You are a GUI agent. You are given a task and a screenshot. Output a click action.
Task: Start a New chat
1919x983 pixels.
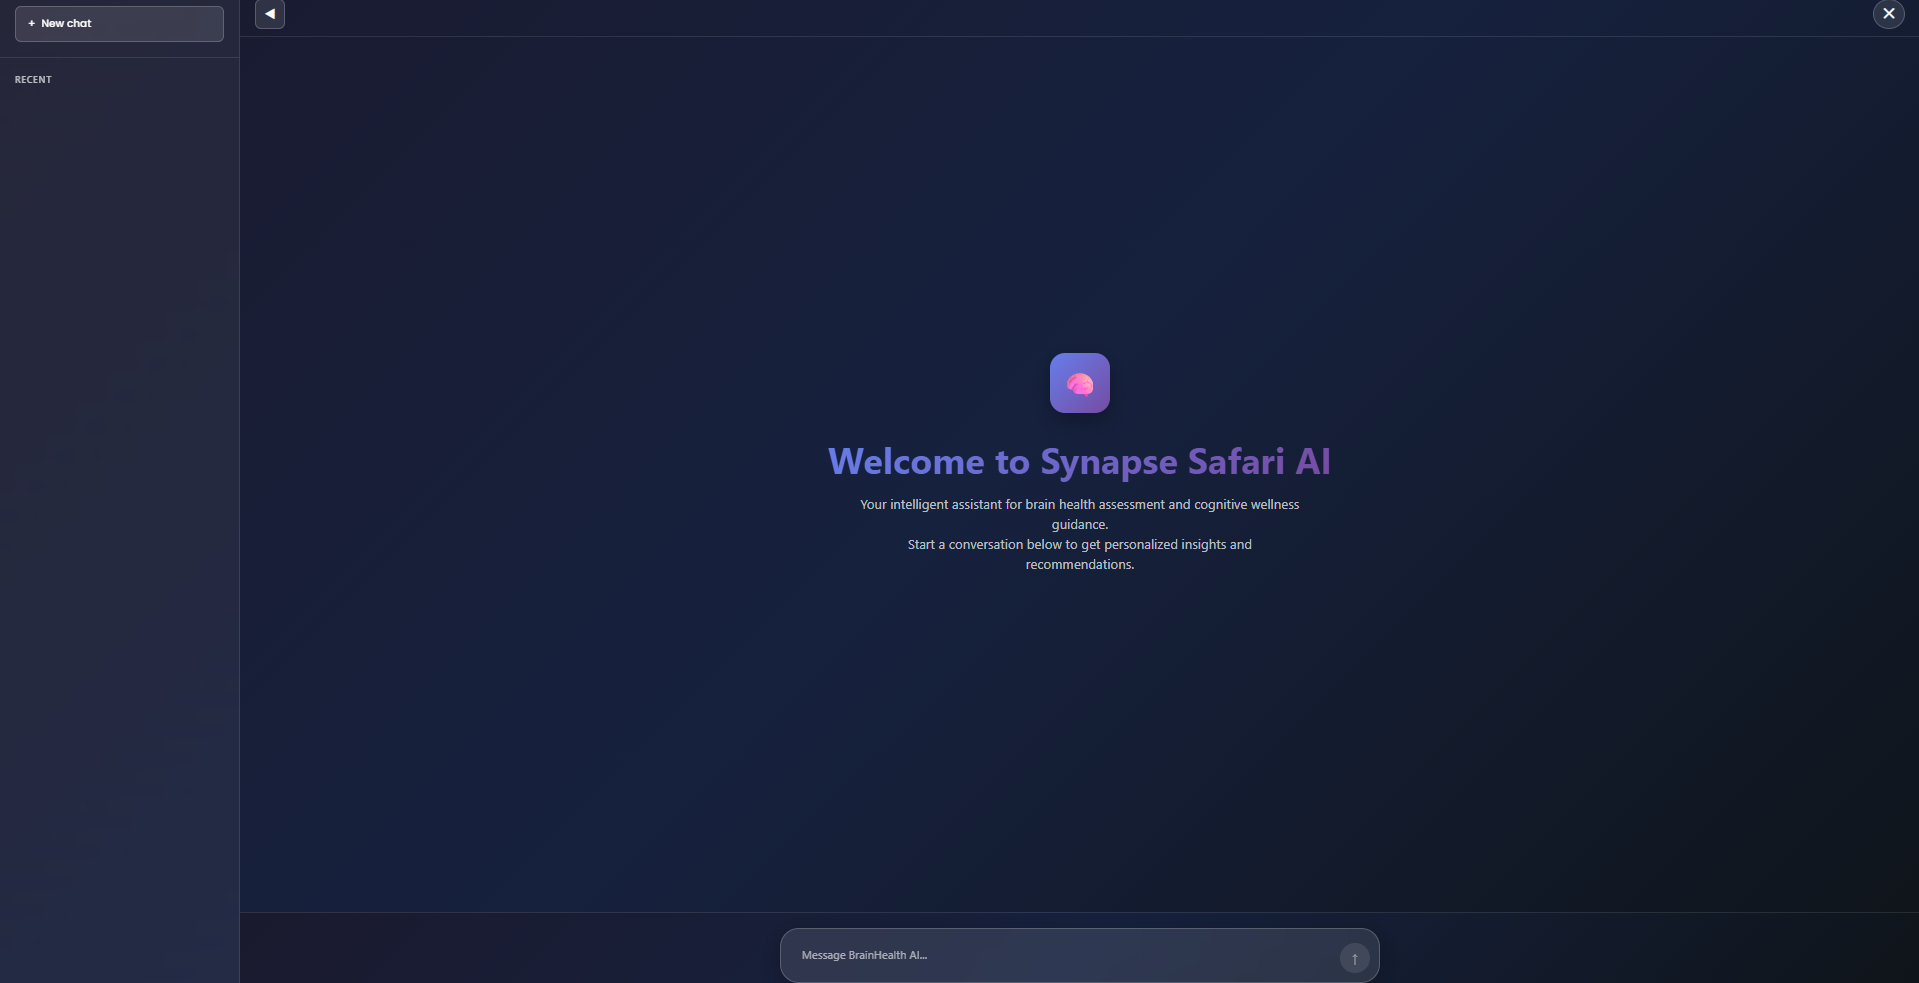(x=119, y=24)
